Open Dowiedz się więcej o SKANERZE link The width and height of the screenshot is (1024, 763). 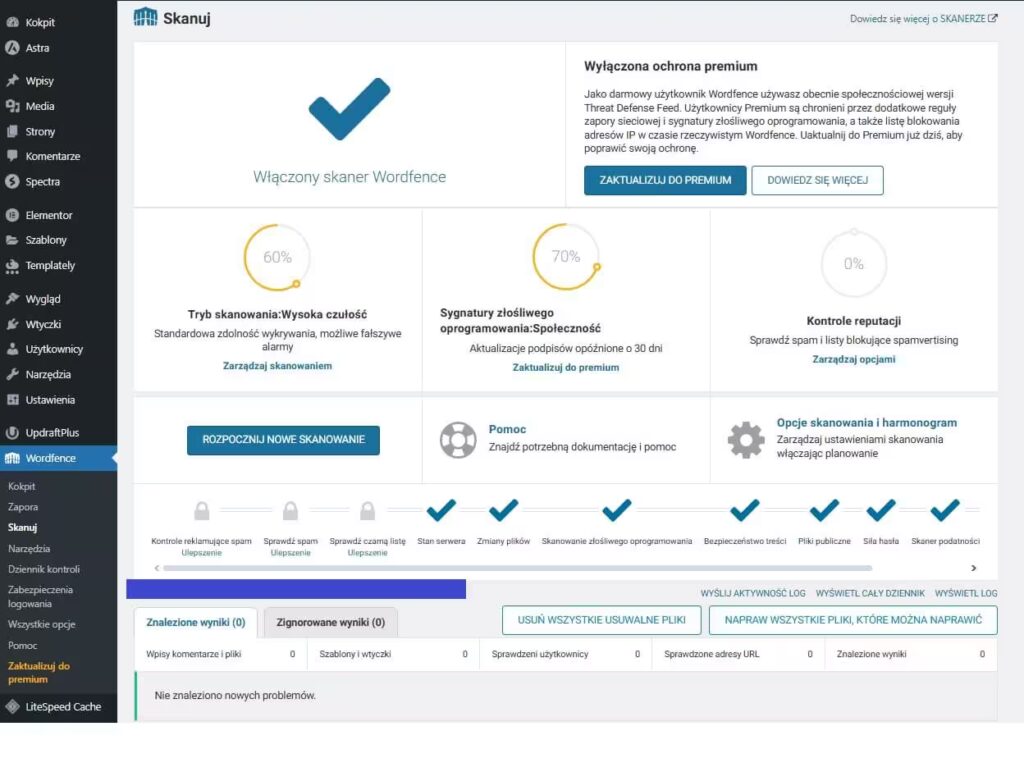(x=923, y=19)
